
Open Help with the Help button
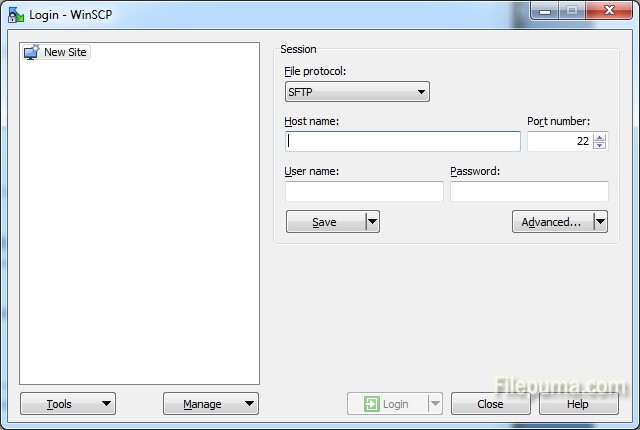point(578,404)
